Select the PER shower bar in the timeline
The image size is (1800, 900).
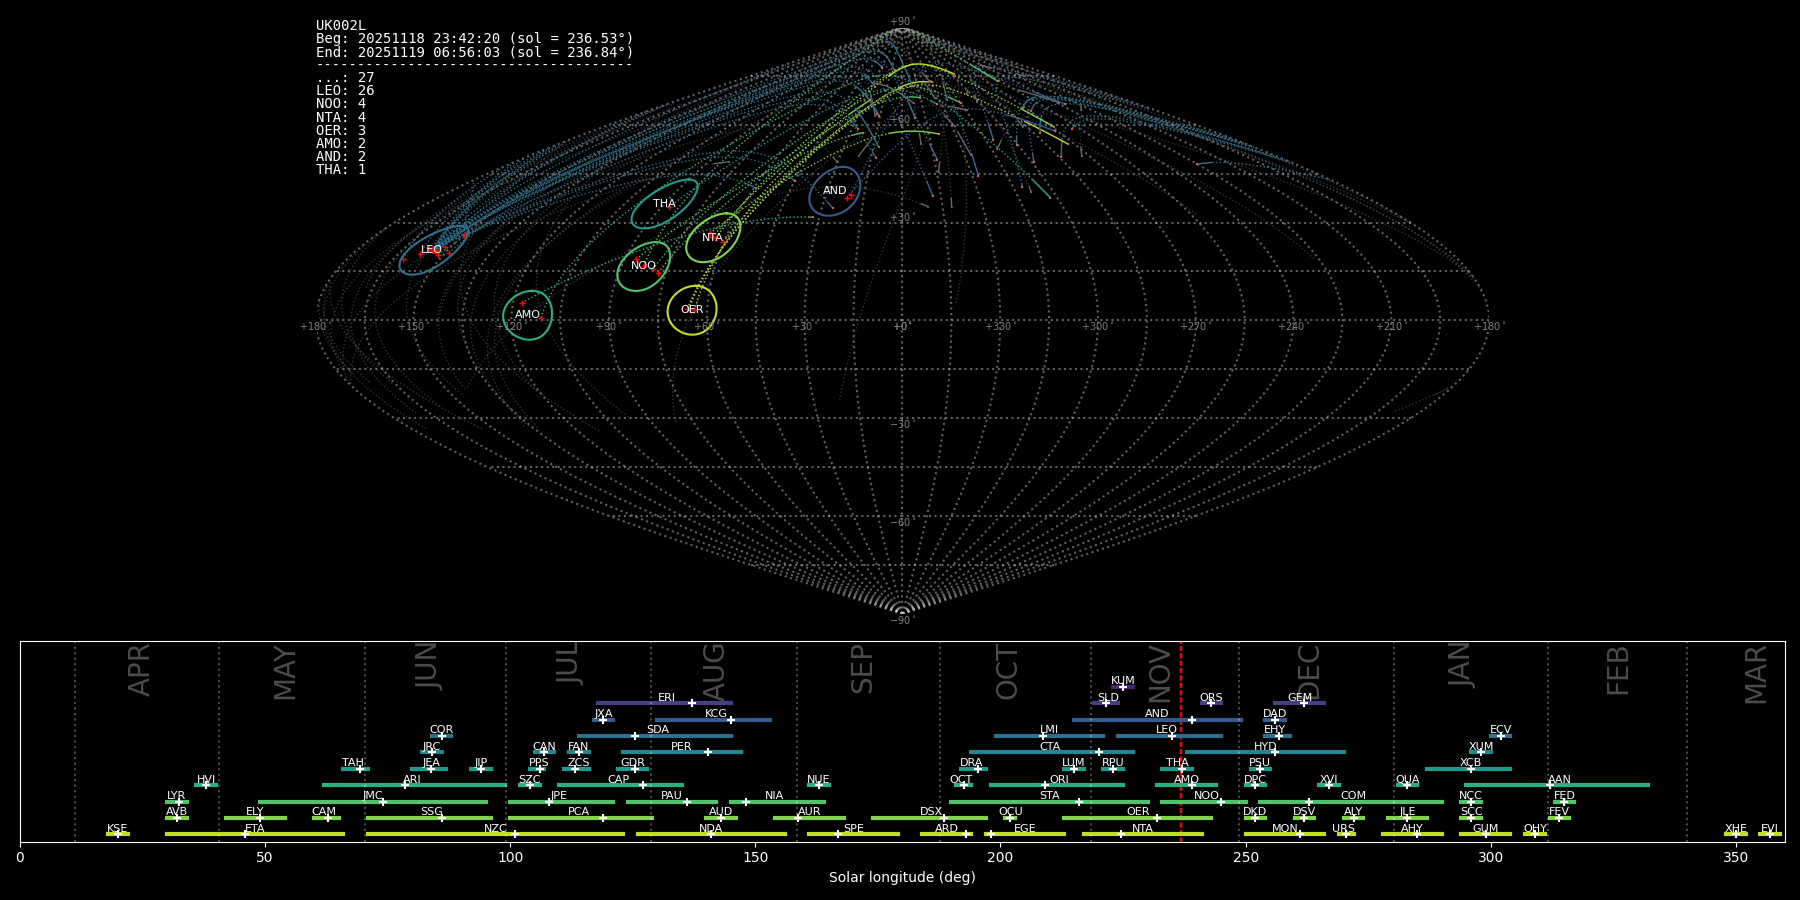pos(681,752)
